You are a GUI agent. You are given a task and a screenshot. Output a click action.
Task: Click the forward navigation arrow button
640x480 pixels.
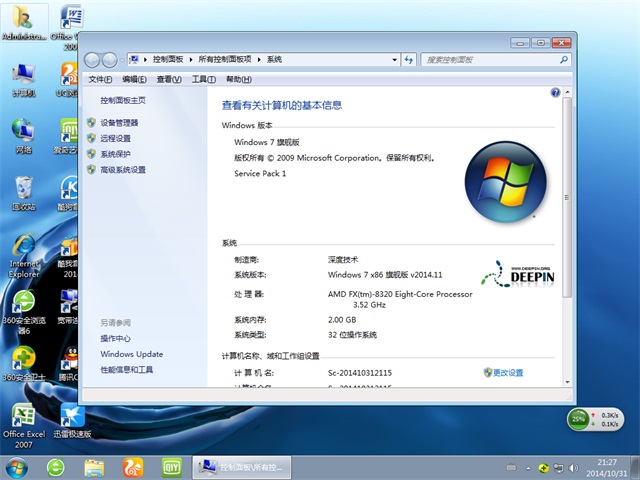[x=109, y=60]
